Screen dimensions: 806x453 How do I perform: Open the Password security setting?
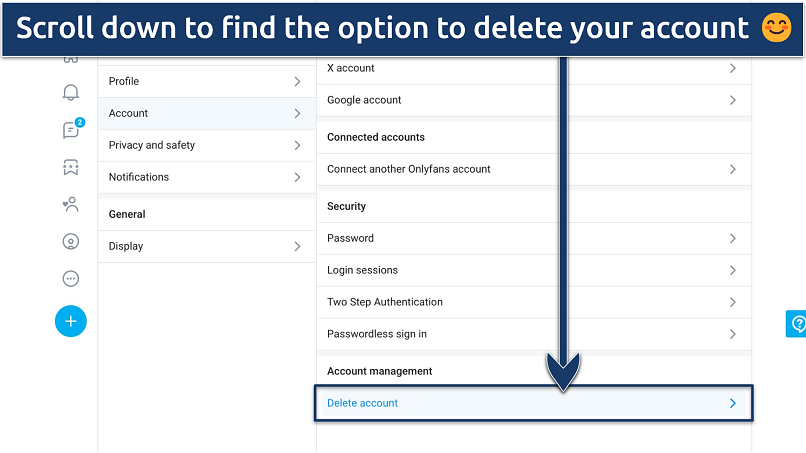coord(351,238)
